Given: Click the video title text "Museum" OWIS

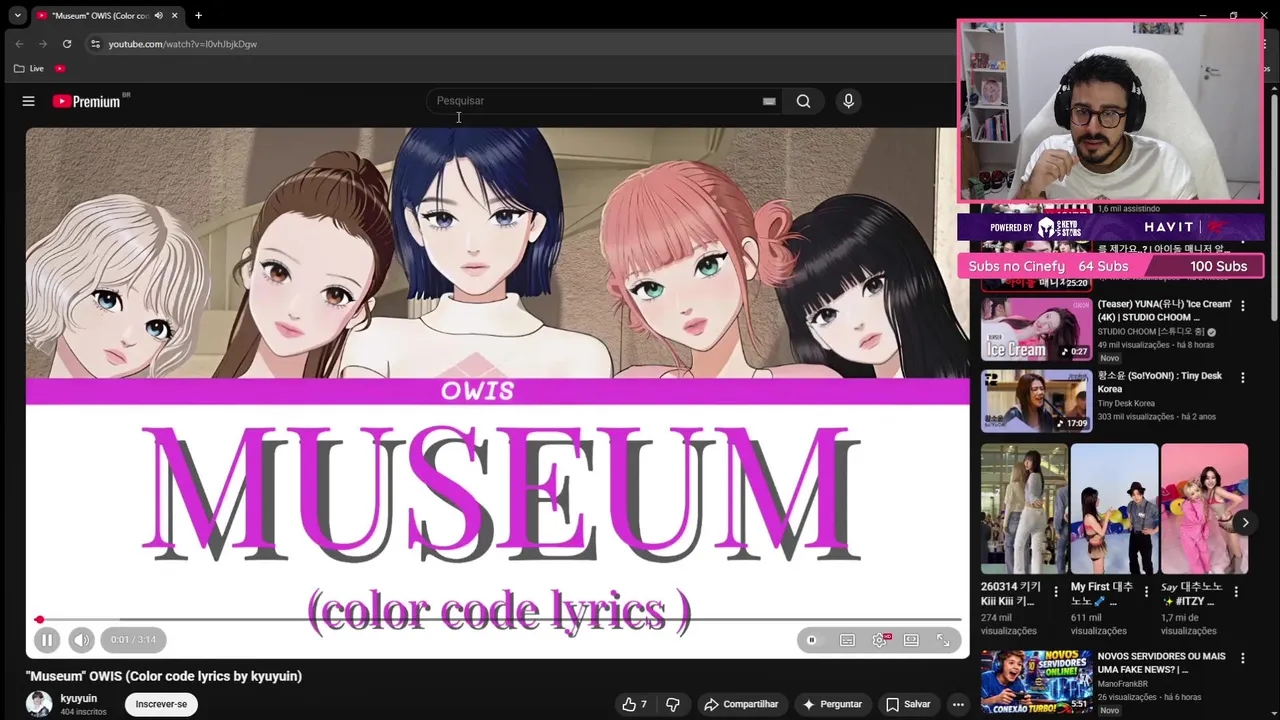Looking at the screenshot, I should pyautogui.click(x=164, y=676).
